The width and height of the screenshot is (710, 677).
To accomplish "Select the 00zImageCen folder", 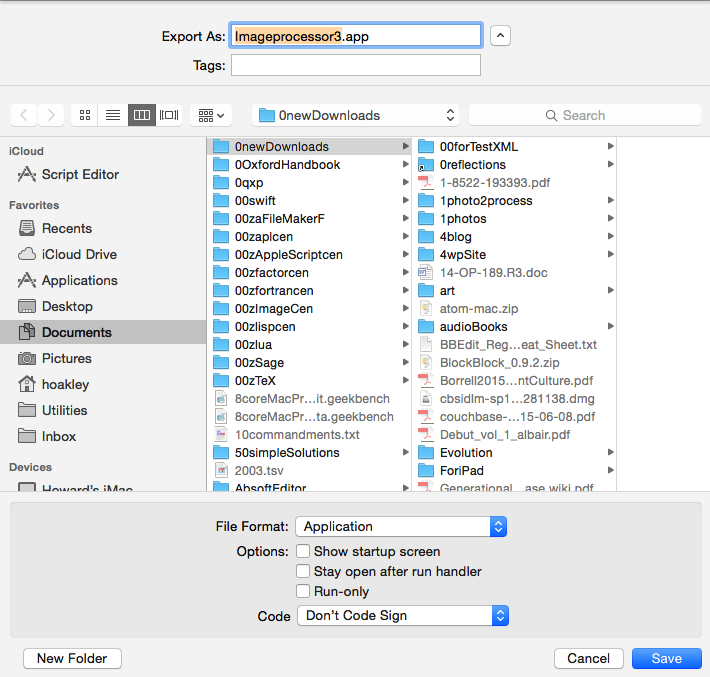I will click(x=273, y=309).
